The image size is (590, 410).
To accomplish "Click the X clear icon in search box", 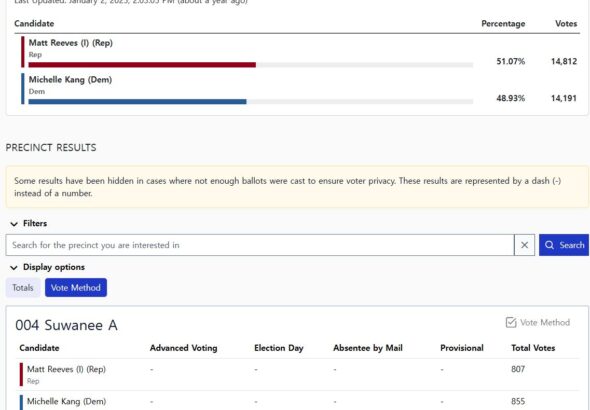I will pos(524,245).
